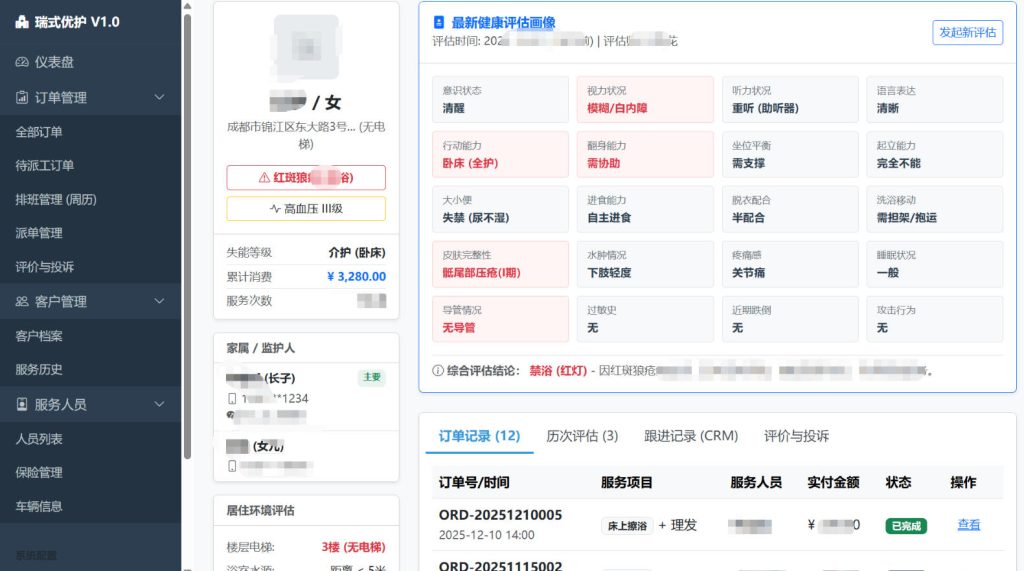Click order number ORD-20251210005
The height and width of the screenshot is (571, 1024).
click(x=500, y=515)
